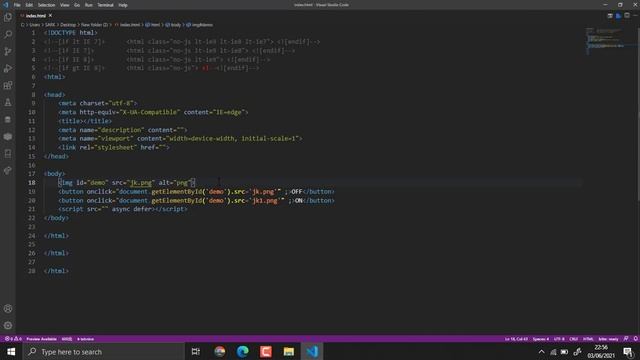
Task: Place cursor on the DOCTYPE html line
Action: click(x=71, y=33)
